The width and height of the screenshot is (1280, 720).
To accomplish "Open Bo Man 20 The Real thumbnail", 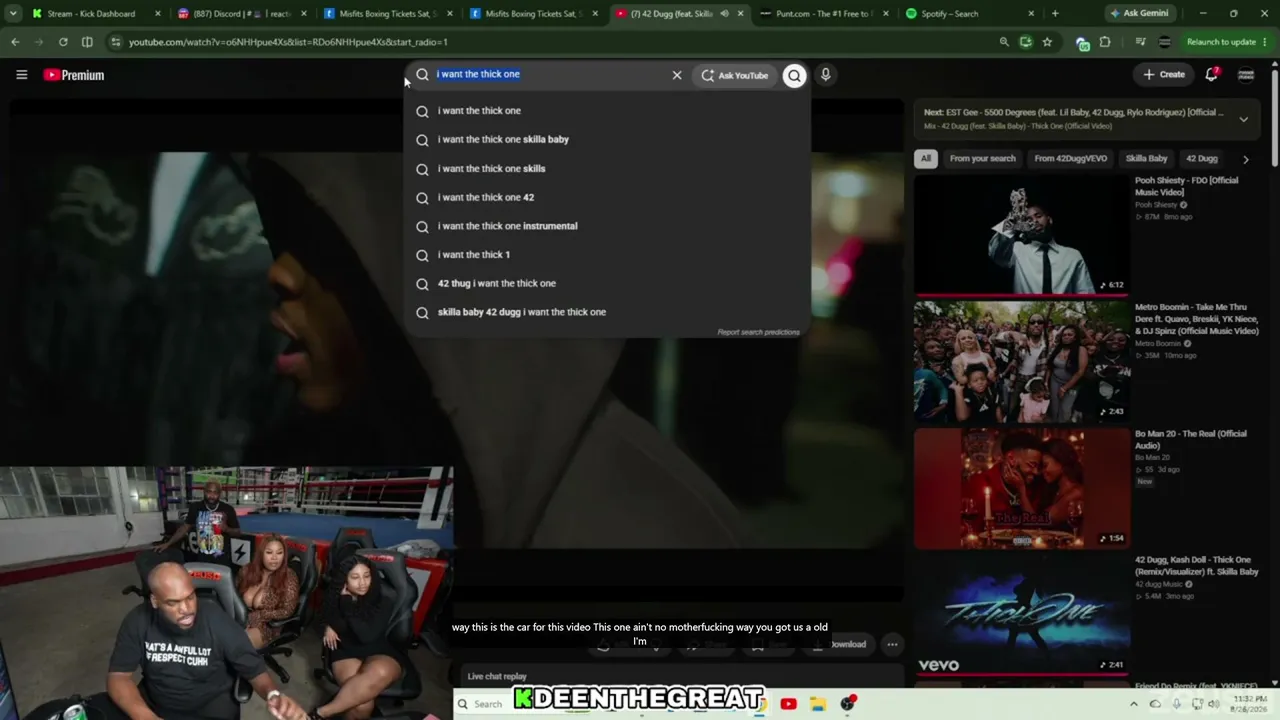I will coord(1021,488).
